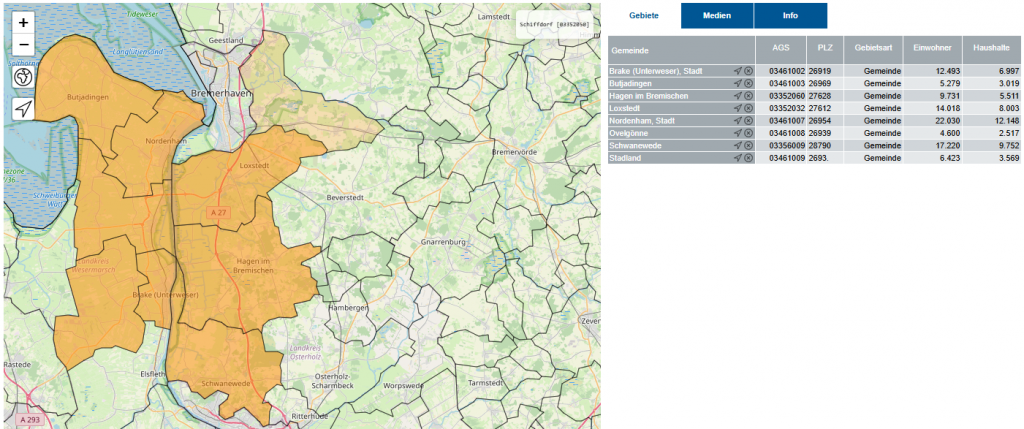This screenshot has width=1024, height=429.
Task: Navigate to Loxstedt via arrow icon
Action: pos(738,108)
